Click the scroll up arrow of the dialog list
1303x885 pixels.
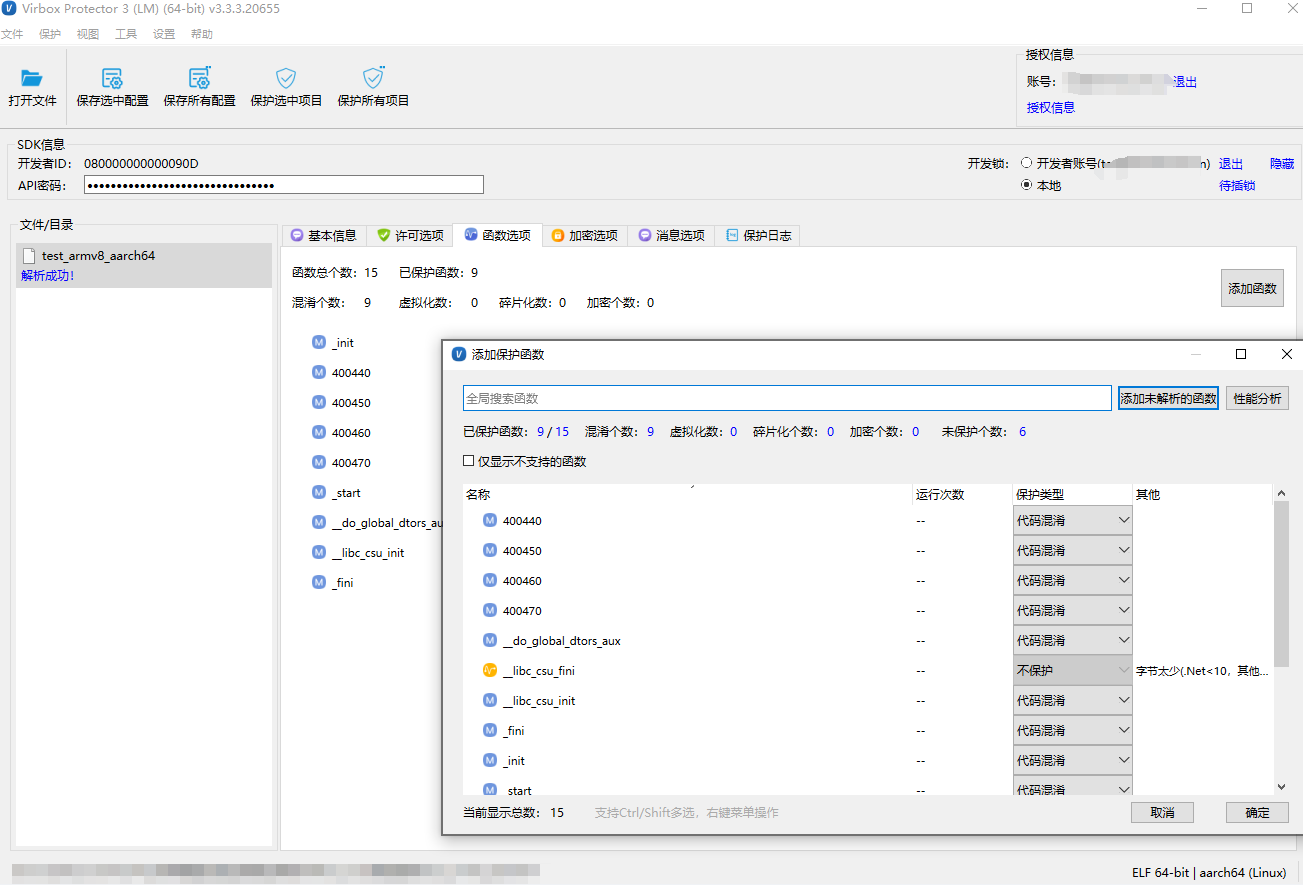click(1281, 493)
